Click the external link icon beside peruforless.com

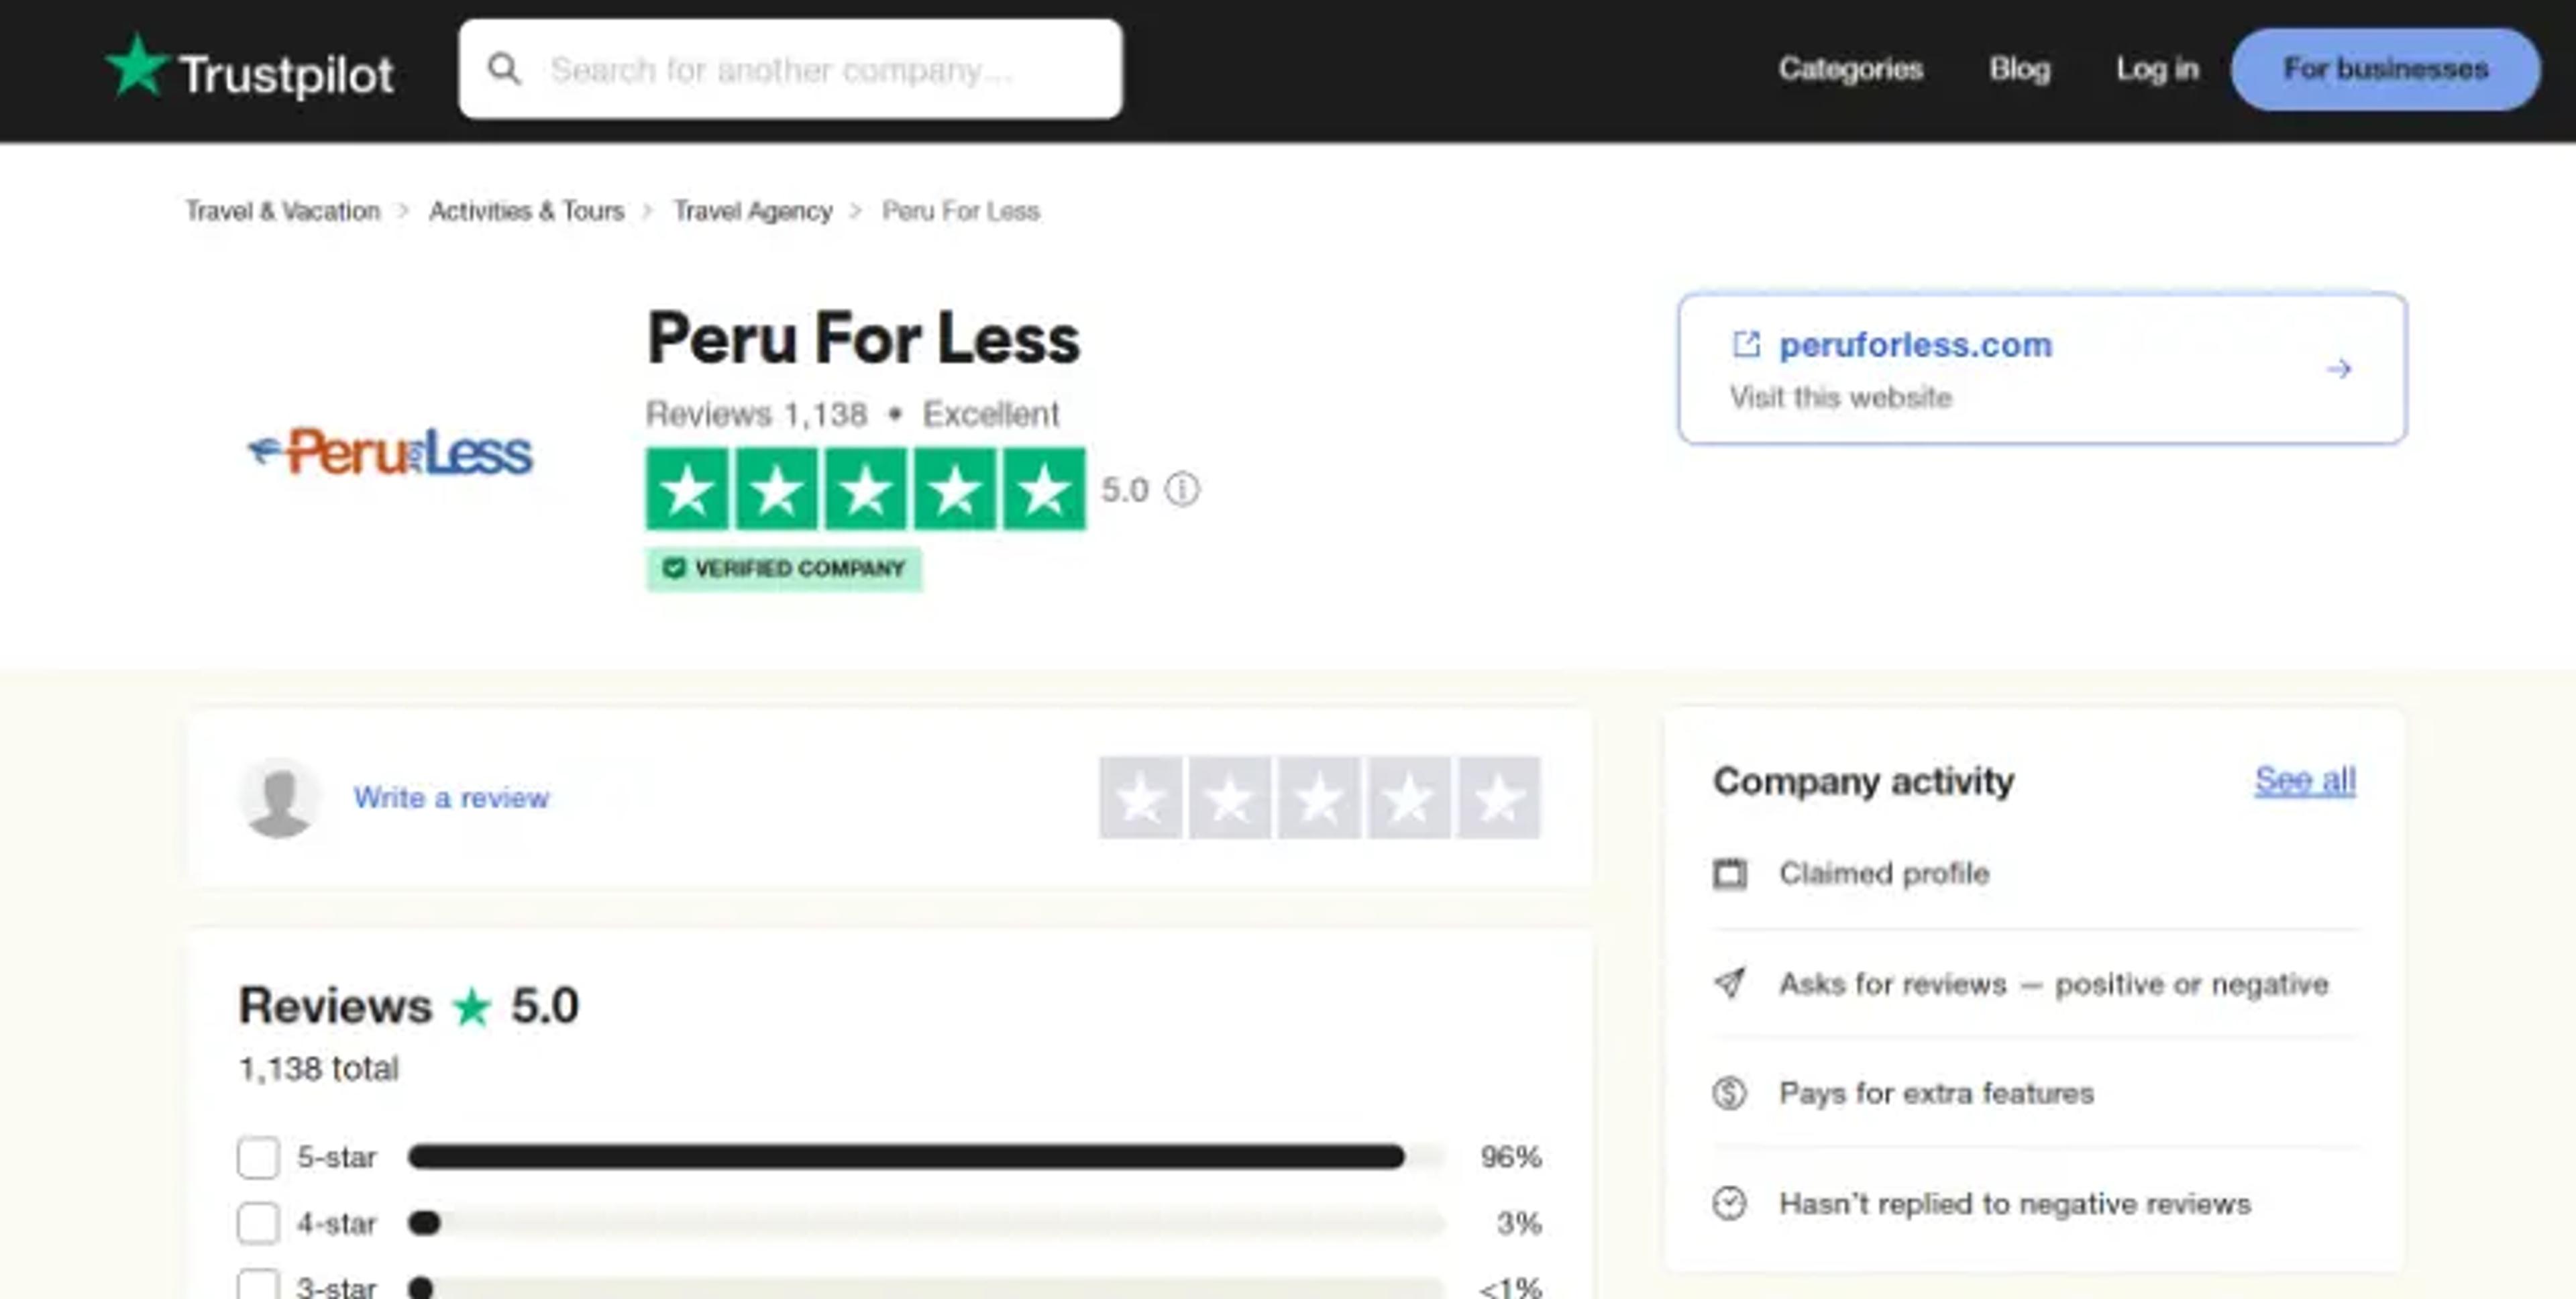(x=1746, y=344)
